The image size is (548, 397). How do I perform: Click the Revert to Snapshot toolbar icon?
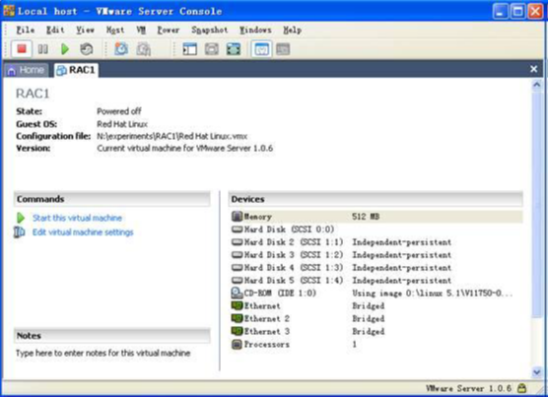tap(143, 49)
